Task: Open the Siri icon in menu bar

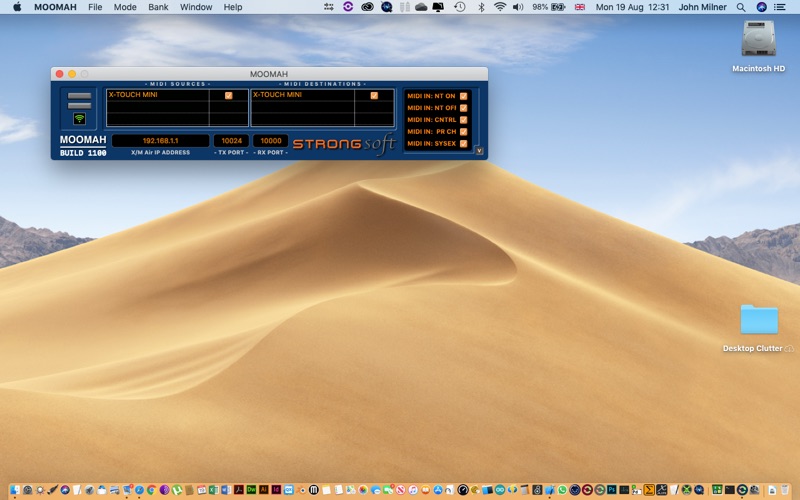Action: pyautogui.click(x=761, y=7)
